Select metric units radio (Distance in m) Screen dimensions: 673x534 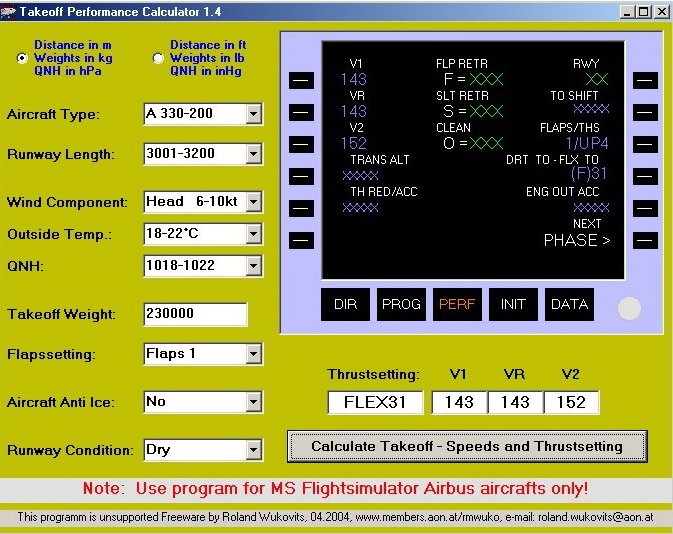coord(22,58)
